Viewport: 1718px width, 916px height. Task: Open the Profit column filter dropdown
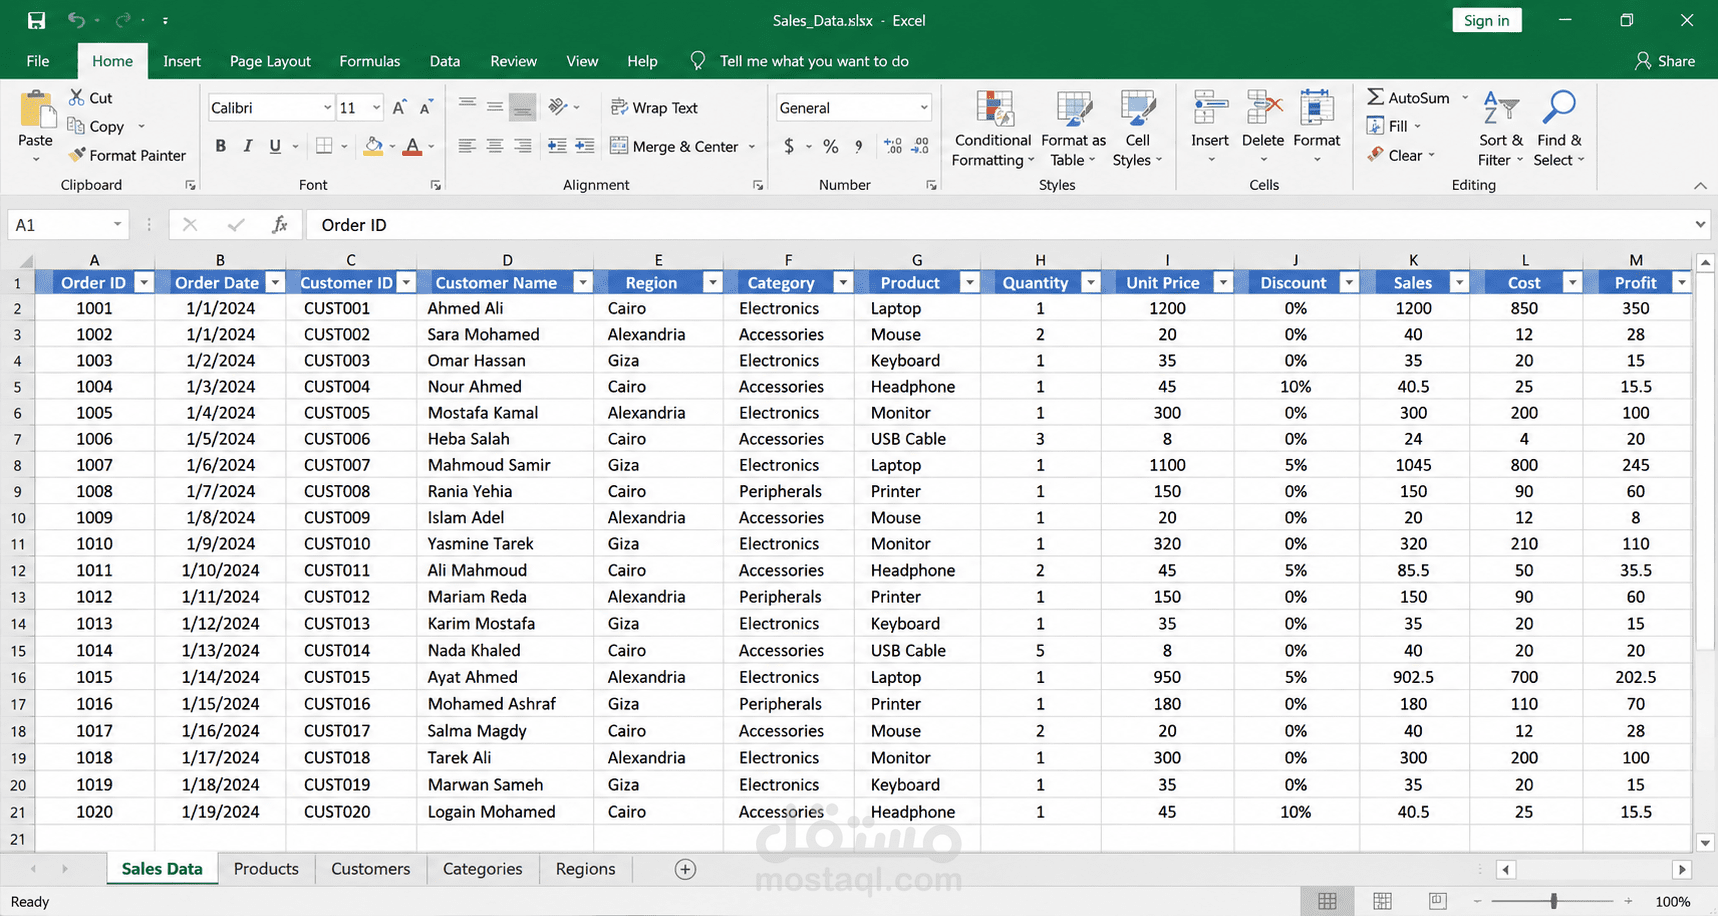click(1681, 283)
